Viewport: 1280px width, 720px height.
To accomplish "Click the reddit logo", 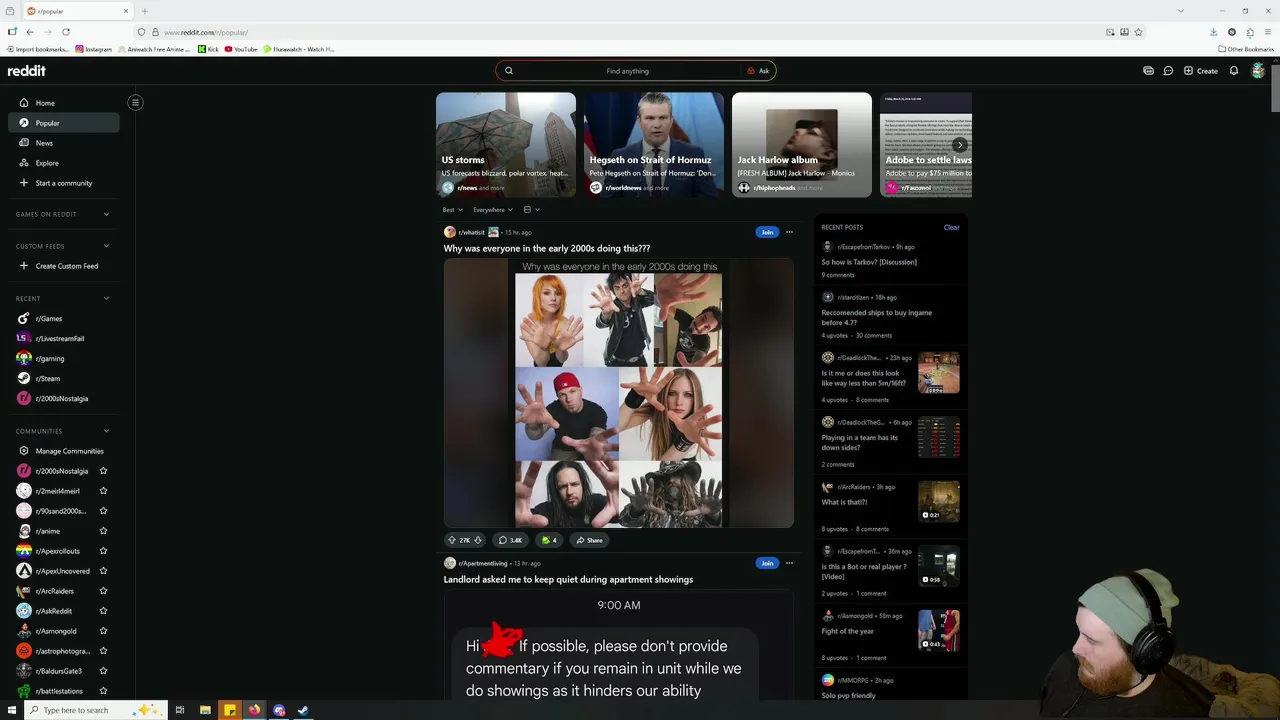I will pyautogui.click(x=27, y=71).
